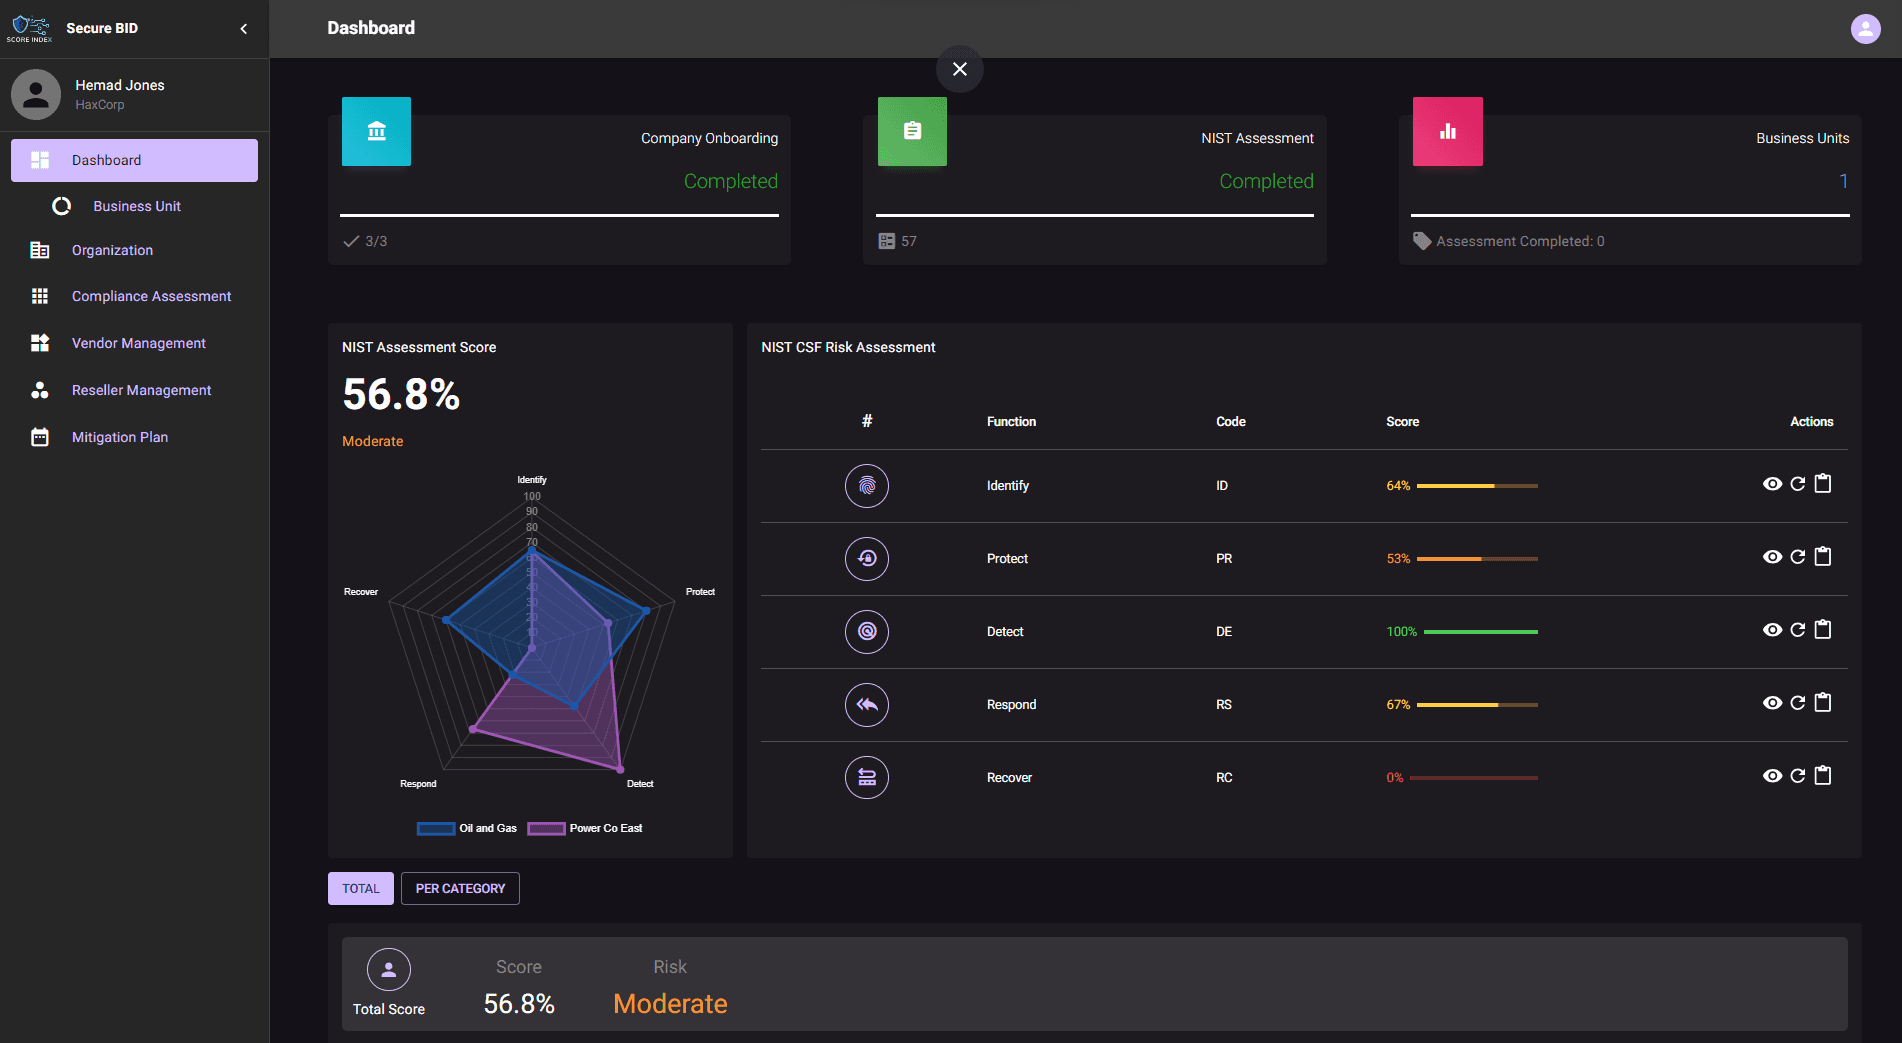Click the Function column header
The height and width of the screenshot is (1043, 1902).
(1011, 422)
